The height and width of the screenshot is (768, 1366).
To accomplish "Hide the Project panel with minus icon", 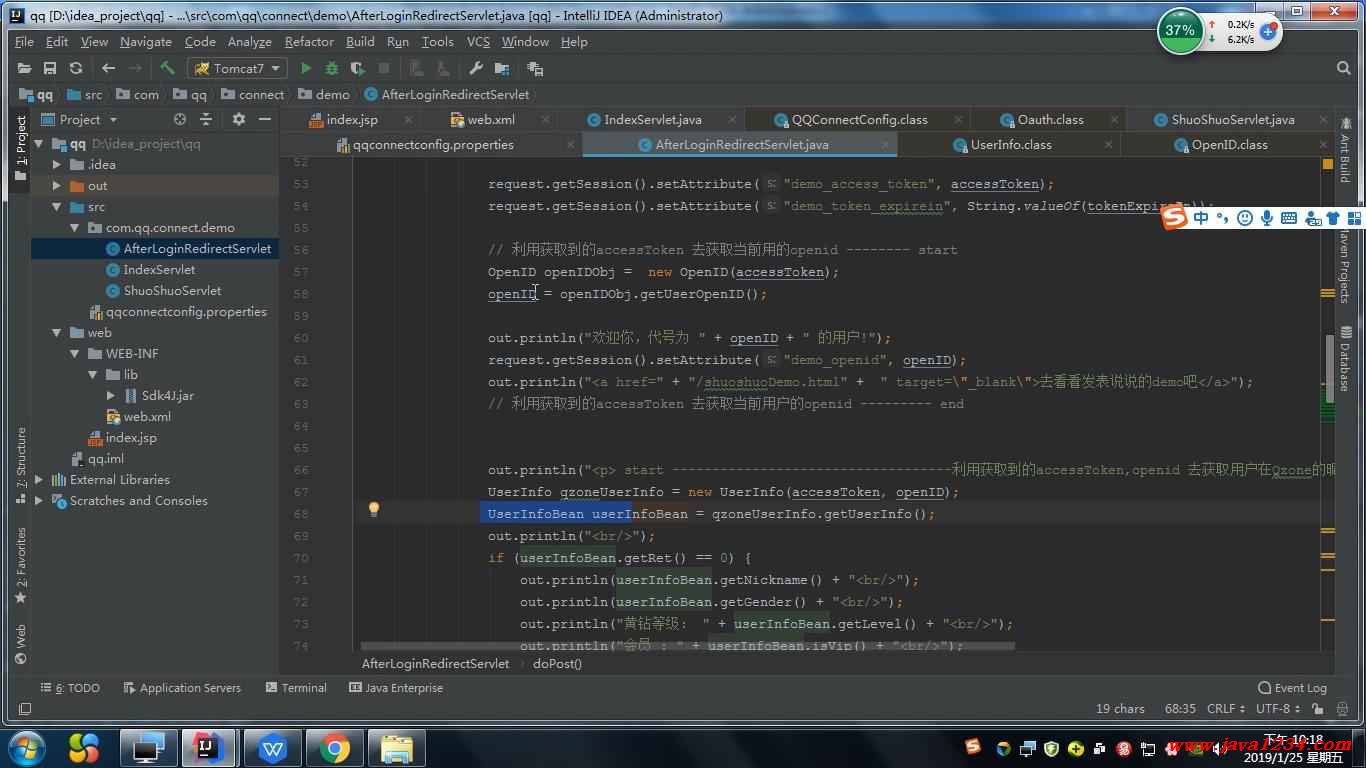I will (265, 119).
